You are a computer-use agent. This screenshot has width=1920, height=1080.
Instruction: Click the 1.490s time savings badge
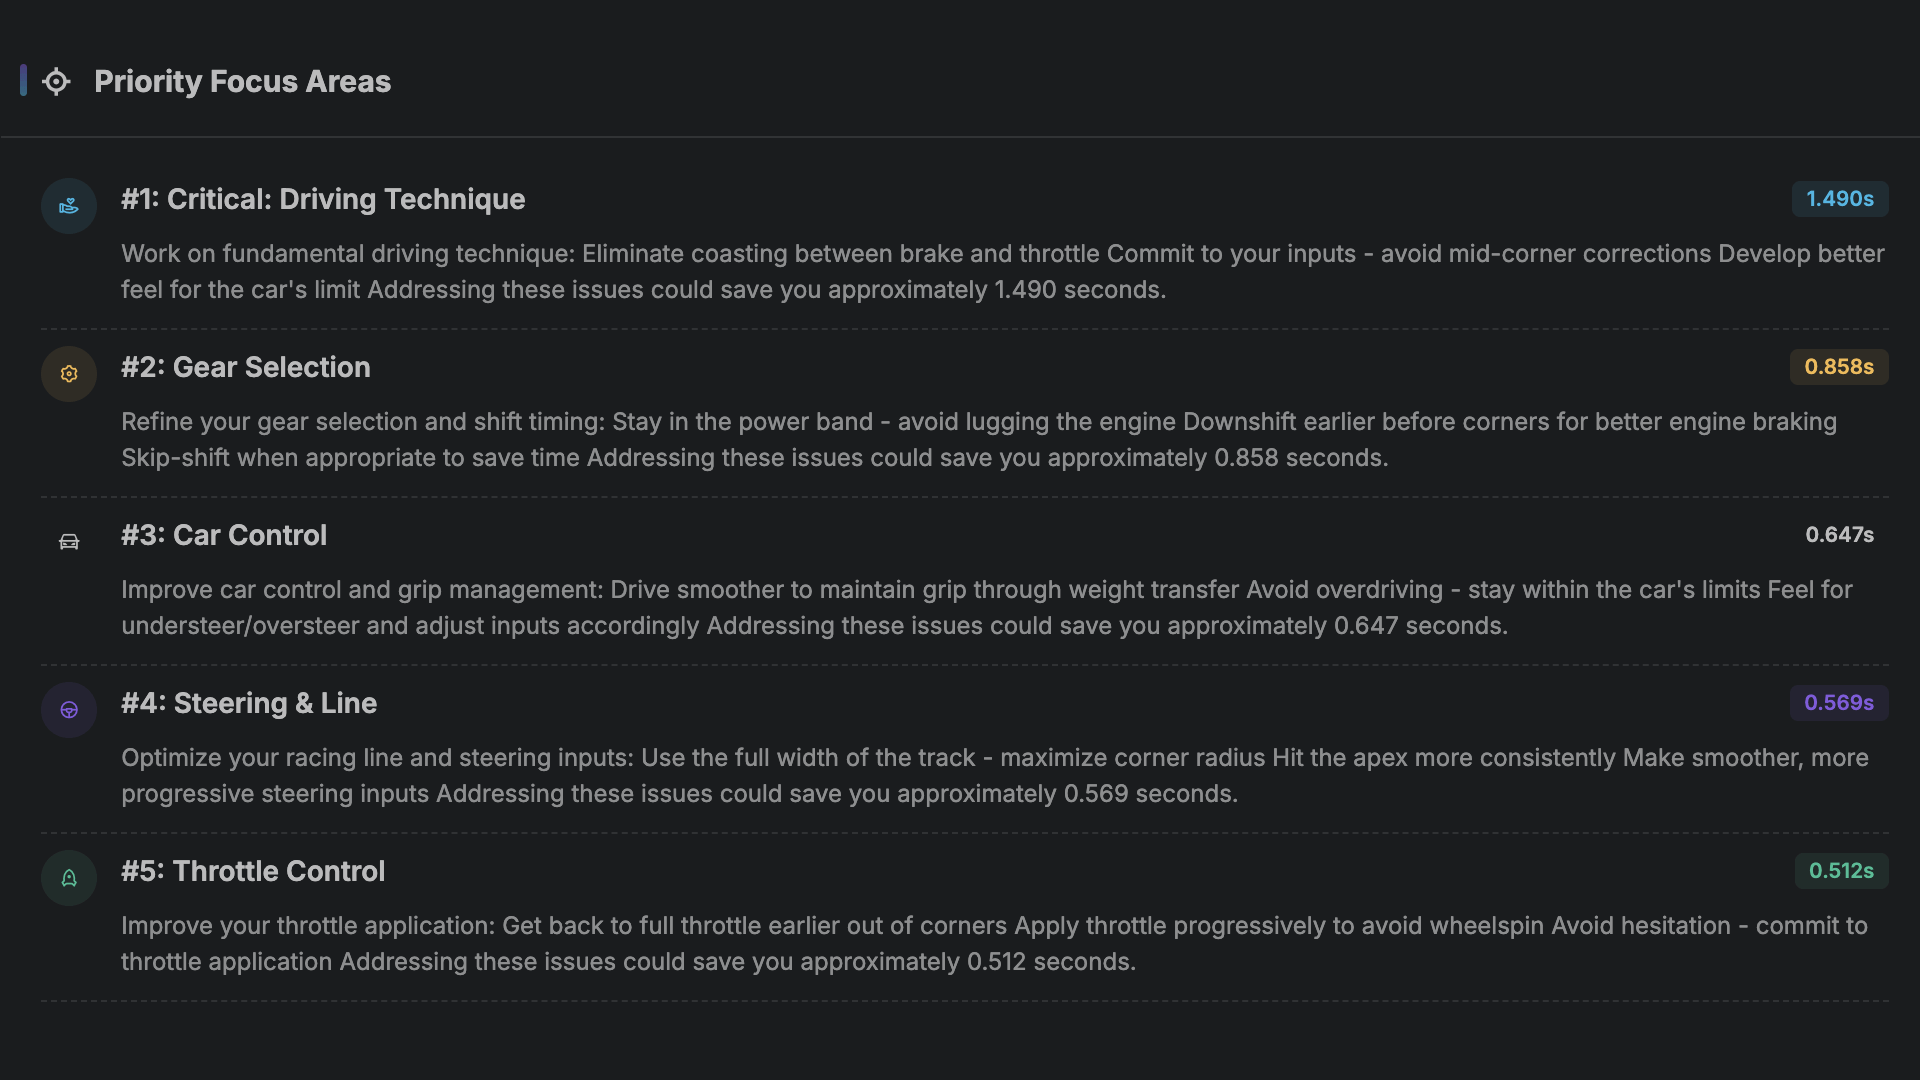tap(1839, 199)
